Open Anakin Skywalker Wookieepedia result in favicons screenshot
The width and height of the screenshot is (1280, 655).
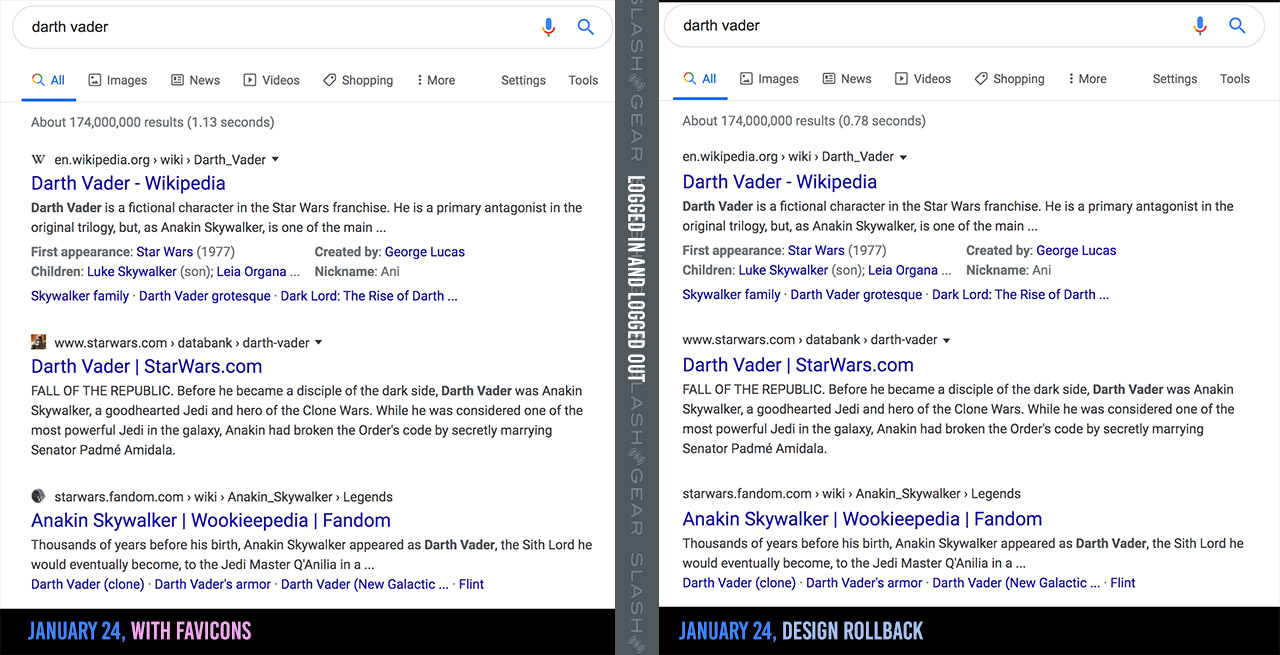coord(211,520)
